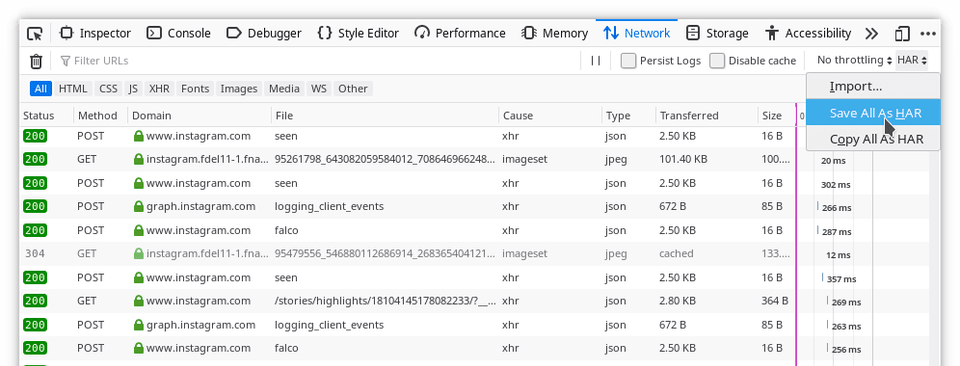Click the 364 B size cell
Viewport: 960px width, 366px height.
[774, 301]
